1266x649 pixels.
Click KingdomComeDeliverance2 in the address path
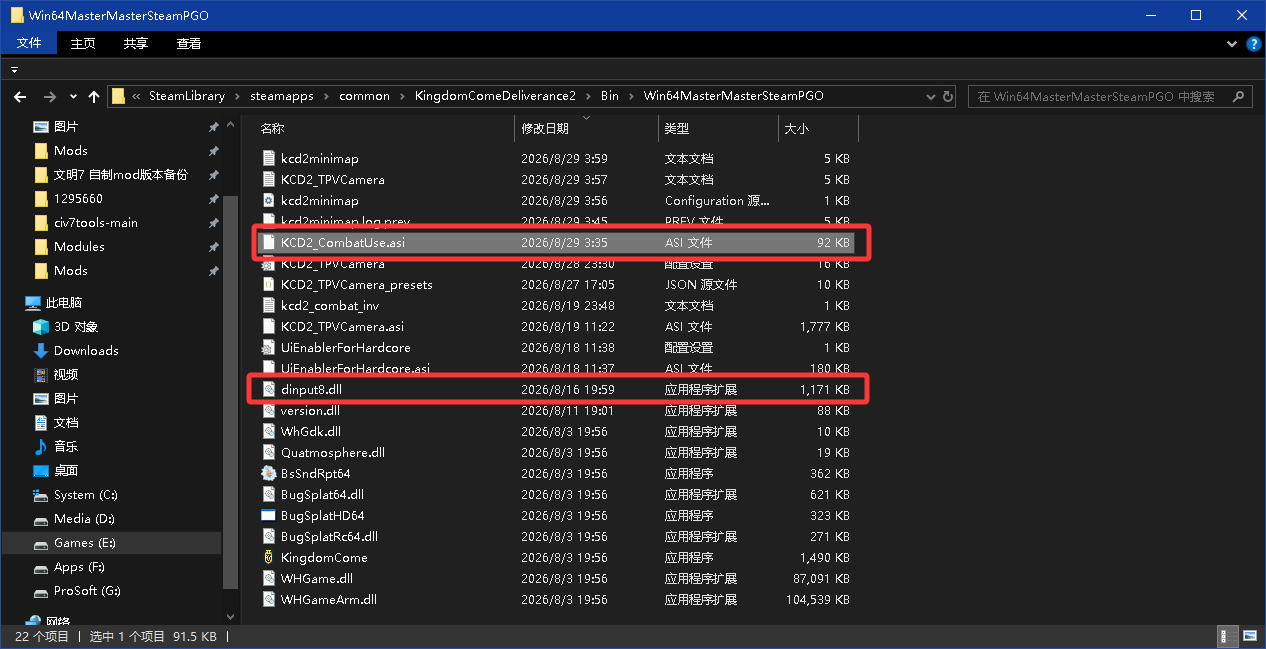click(495, 96)
